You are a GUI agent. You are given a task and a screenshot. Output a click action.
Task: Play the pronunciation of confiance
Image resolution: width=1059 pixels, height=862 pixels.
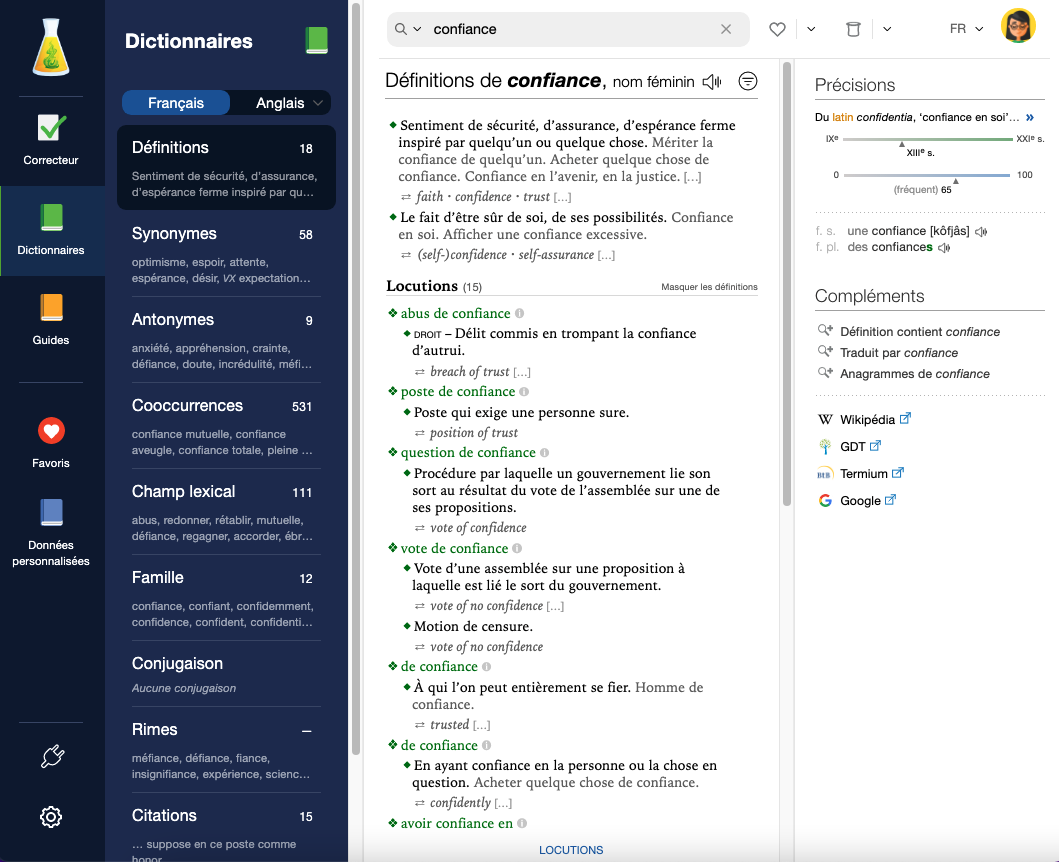pyautogui.click(x=710, y=80)
